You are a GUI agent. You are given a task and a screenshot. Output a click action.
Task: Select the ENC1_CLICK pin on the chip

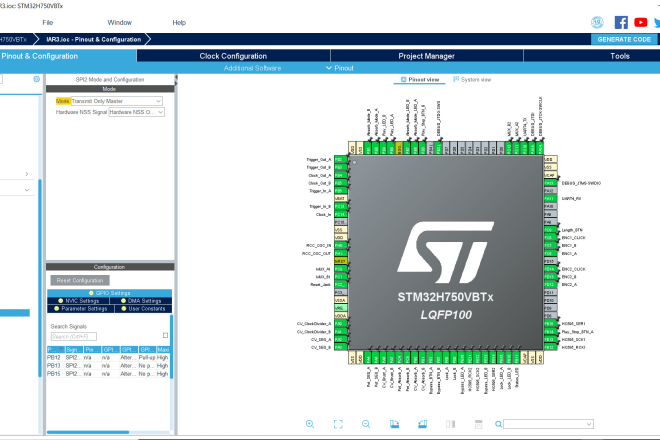[550, 238]
